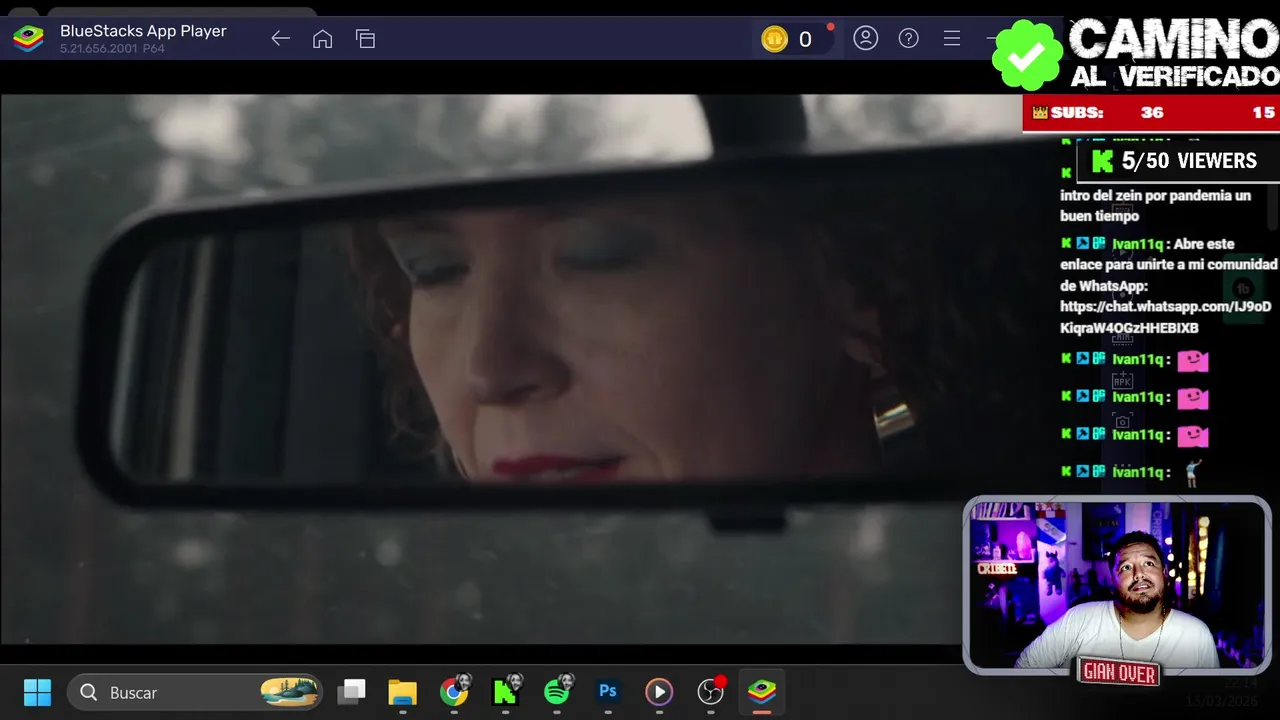
Task: Click the "SUBS:" counter label
Action: click(1076, 113)
